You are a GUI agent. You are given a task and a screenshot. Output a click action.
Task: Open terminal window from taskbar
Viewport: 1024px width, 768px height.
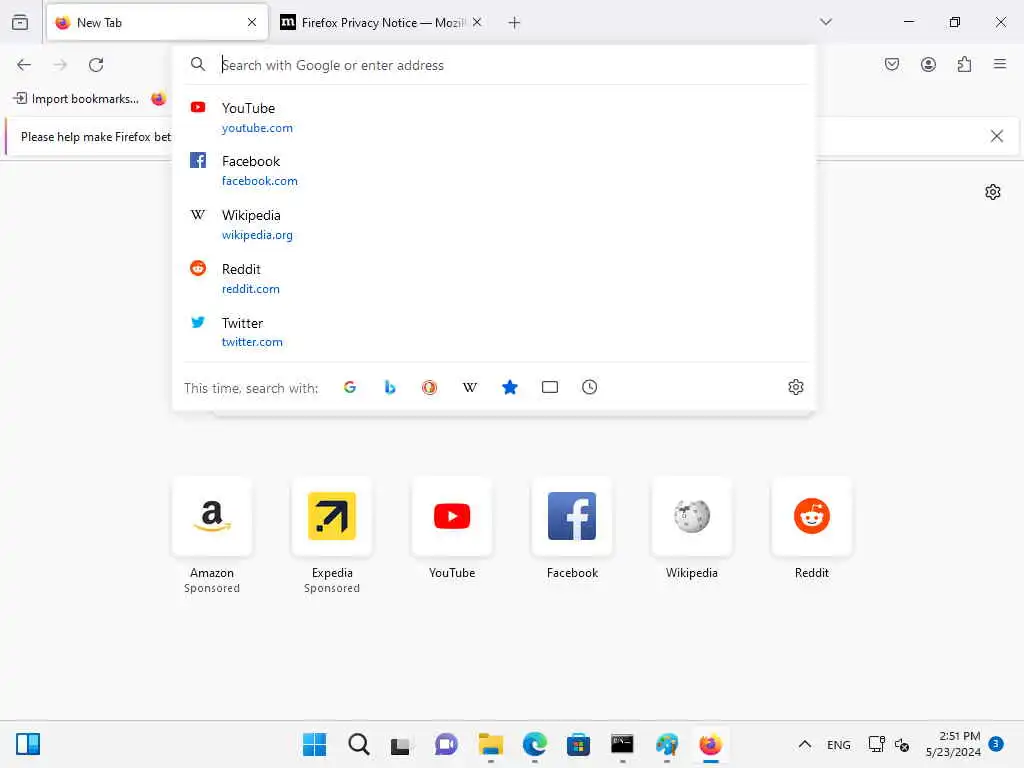click(x=622, y=744)
